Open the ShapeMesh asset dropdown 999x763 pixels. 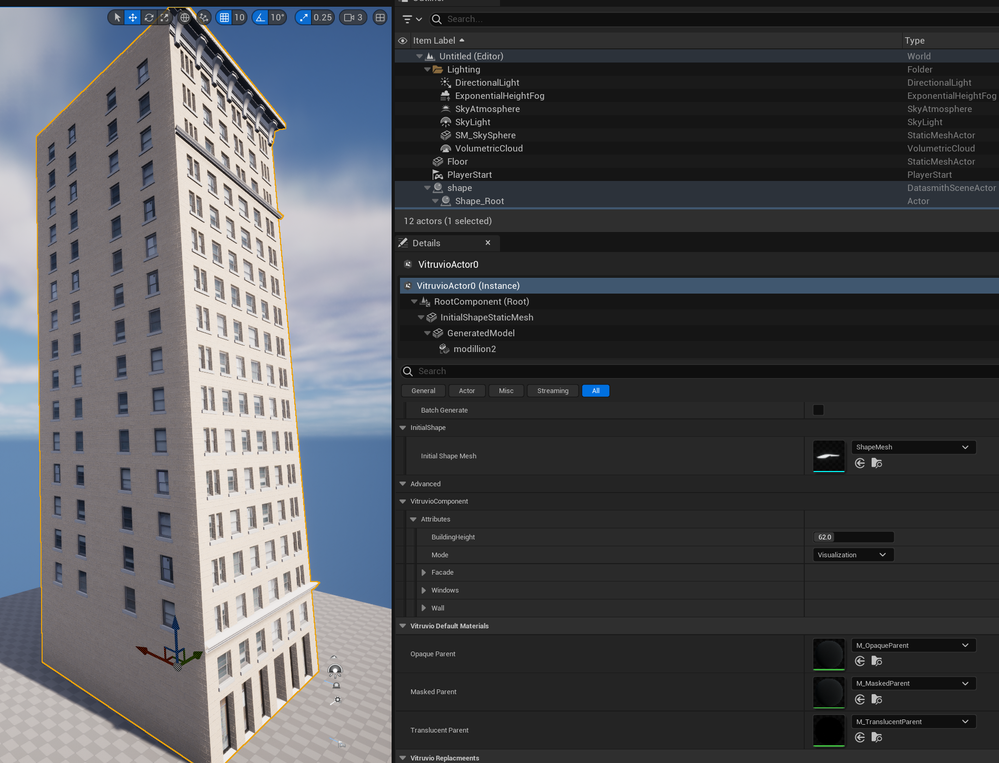click(x=913, y=447)
